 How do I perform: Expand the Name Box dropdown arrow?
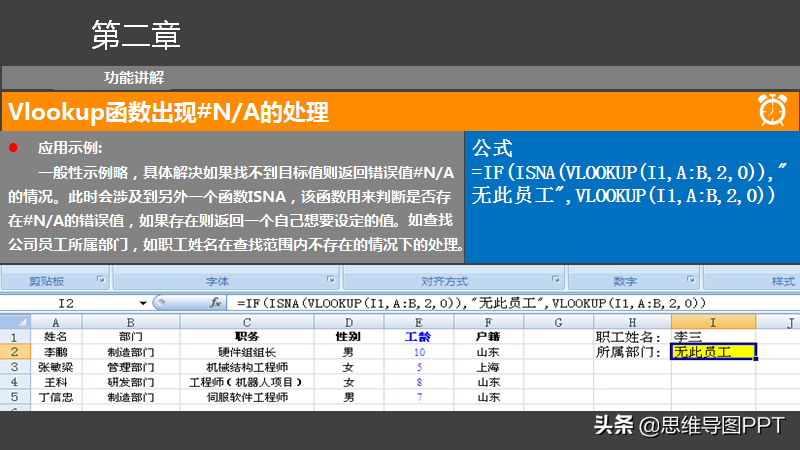(143, 303)
